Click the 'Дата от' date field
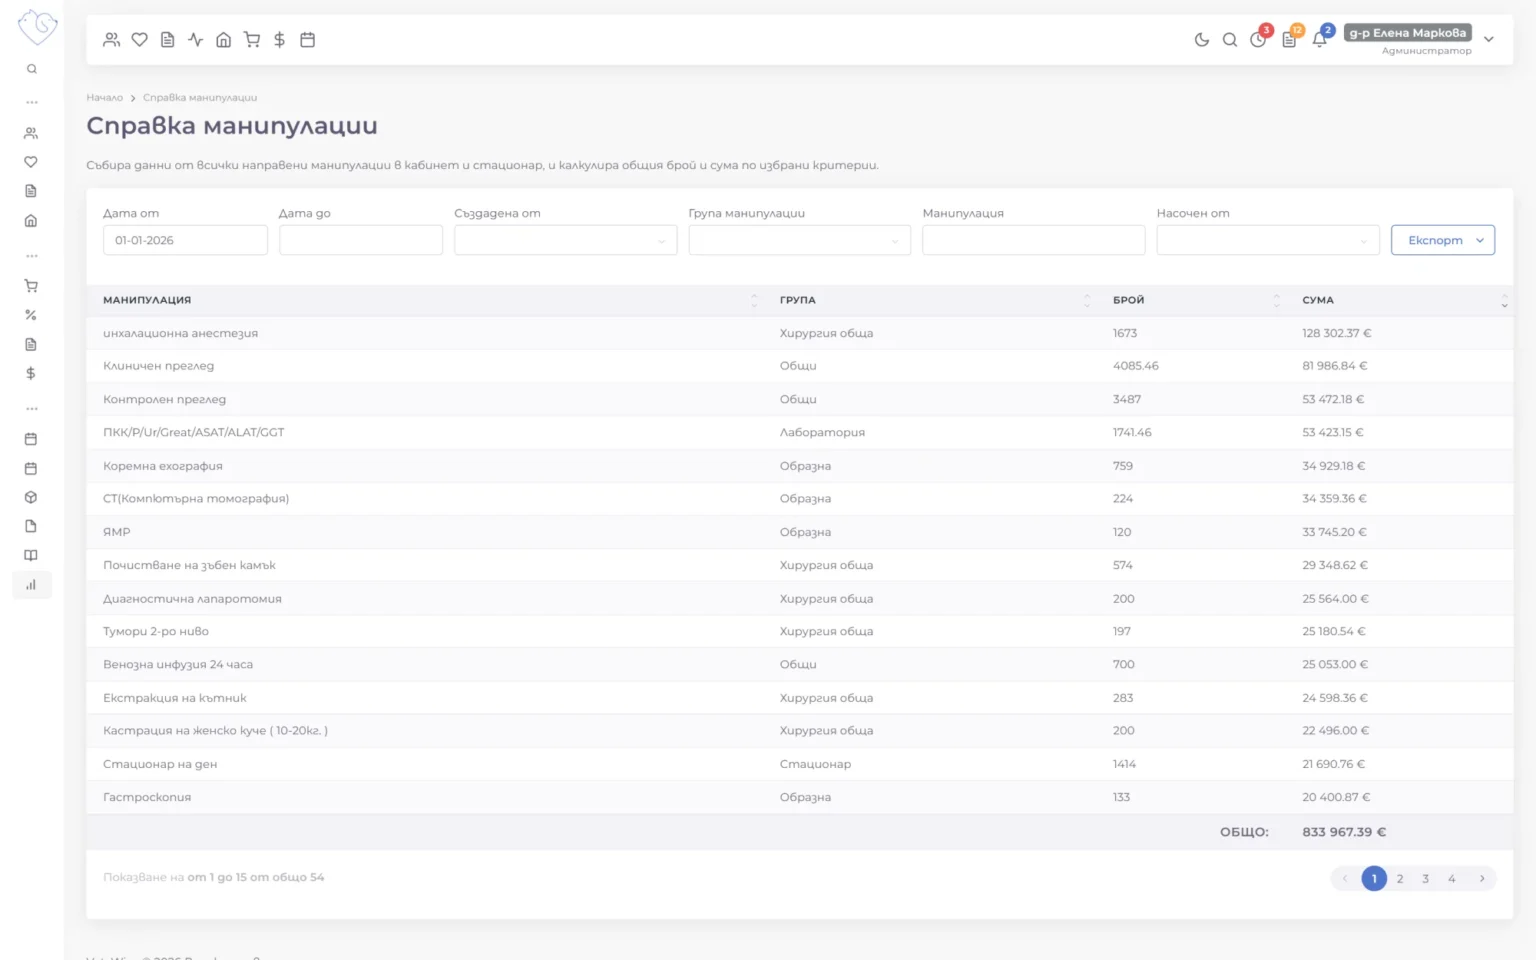 coord(185,240)
